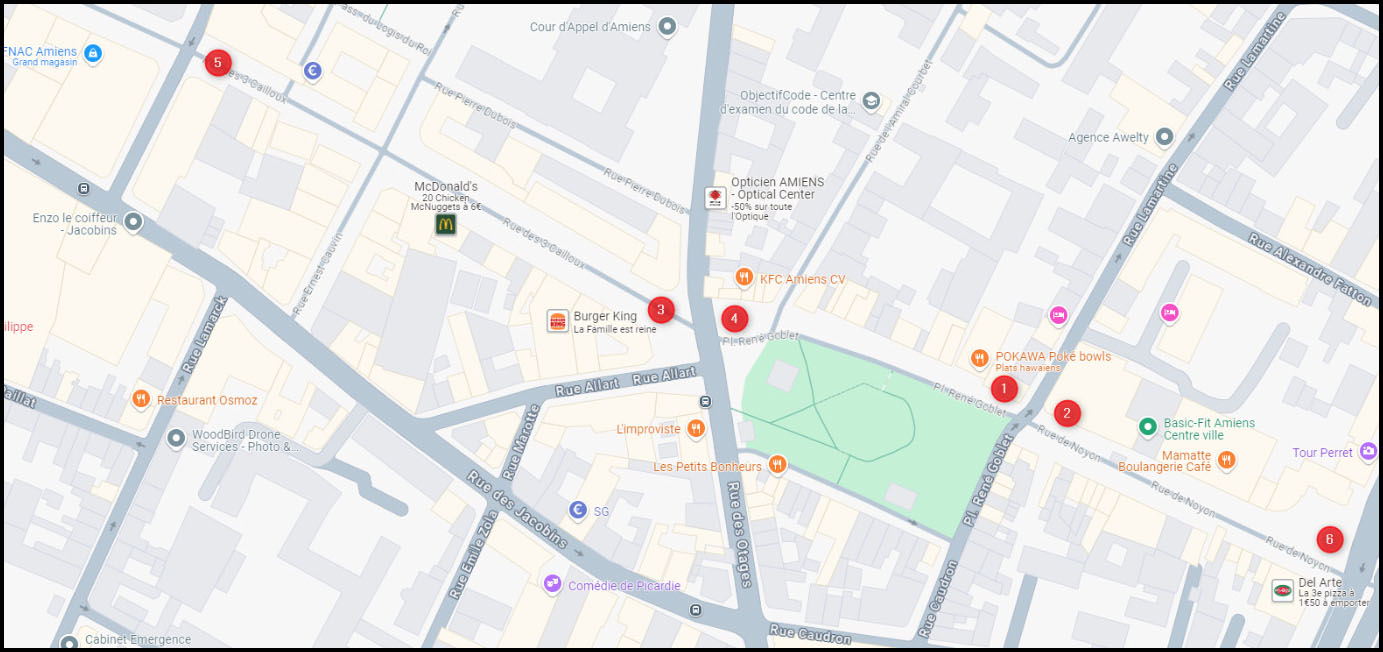Open the ObjectifCode graduation cap icon
1383x652 pixels.
coord(871,101)
